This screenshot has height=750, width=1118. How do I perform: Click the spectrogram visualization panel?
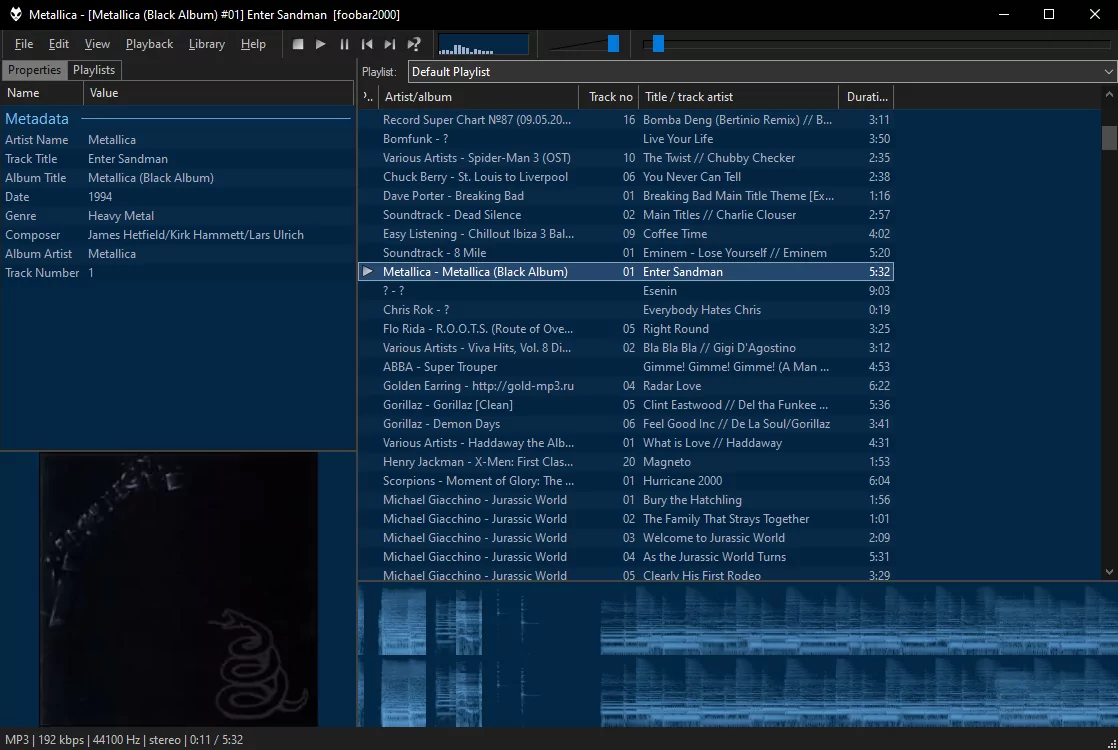[737, 655]
